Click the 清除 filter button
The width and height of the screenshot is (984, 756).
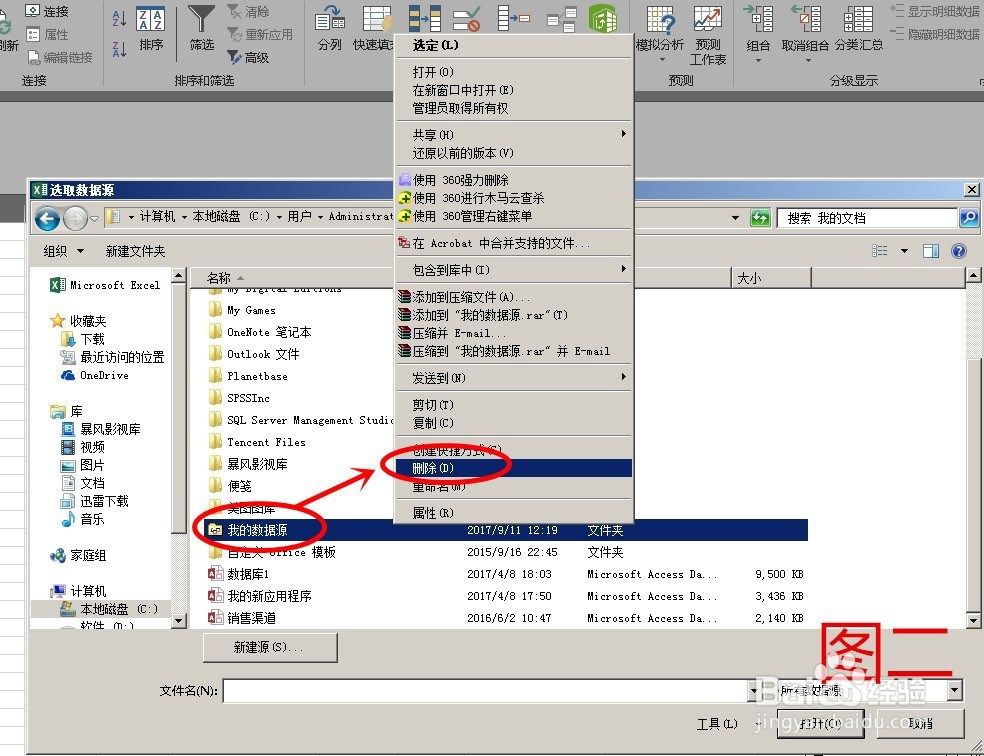(x=249, y=11)
